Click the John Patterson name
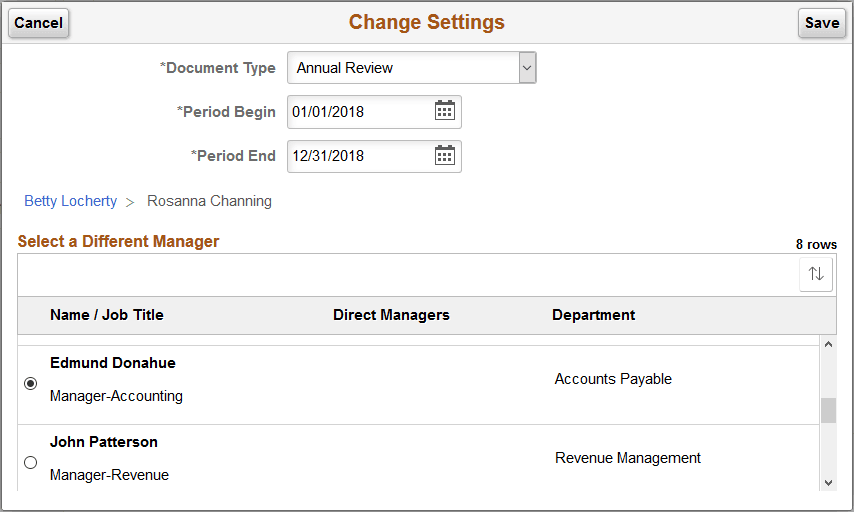854x512 pixels. pos(104,442)
